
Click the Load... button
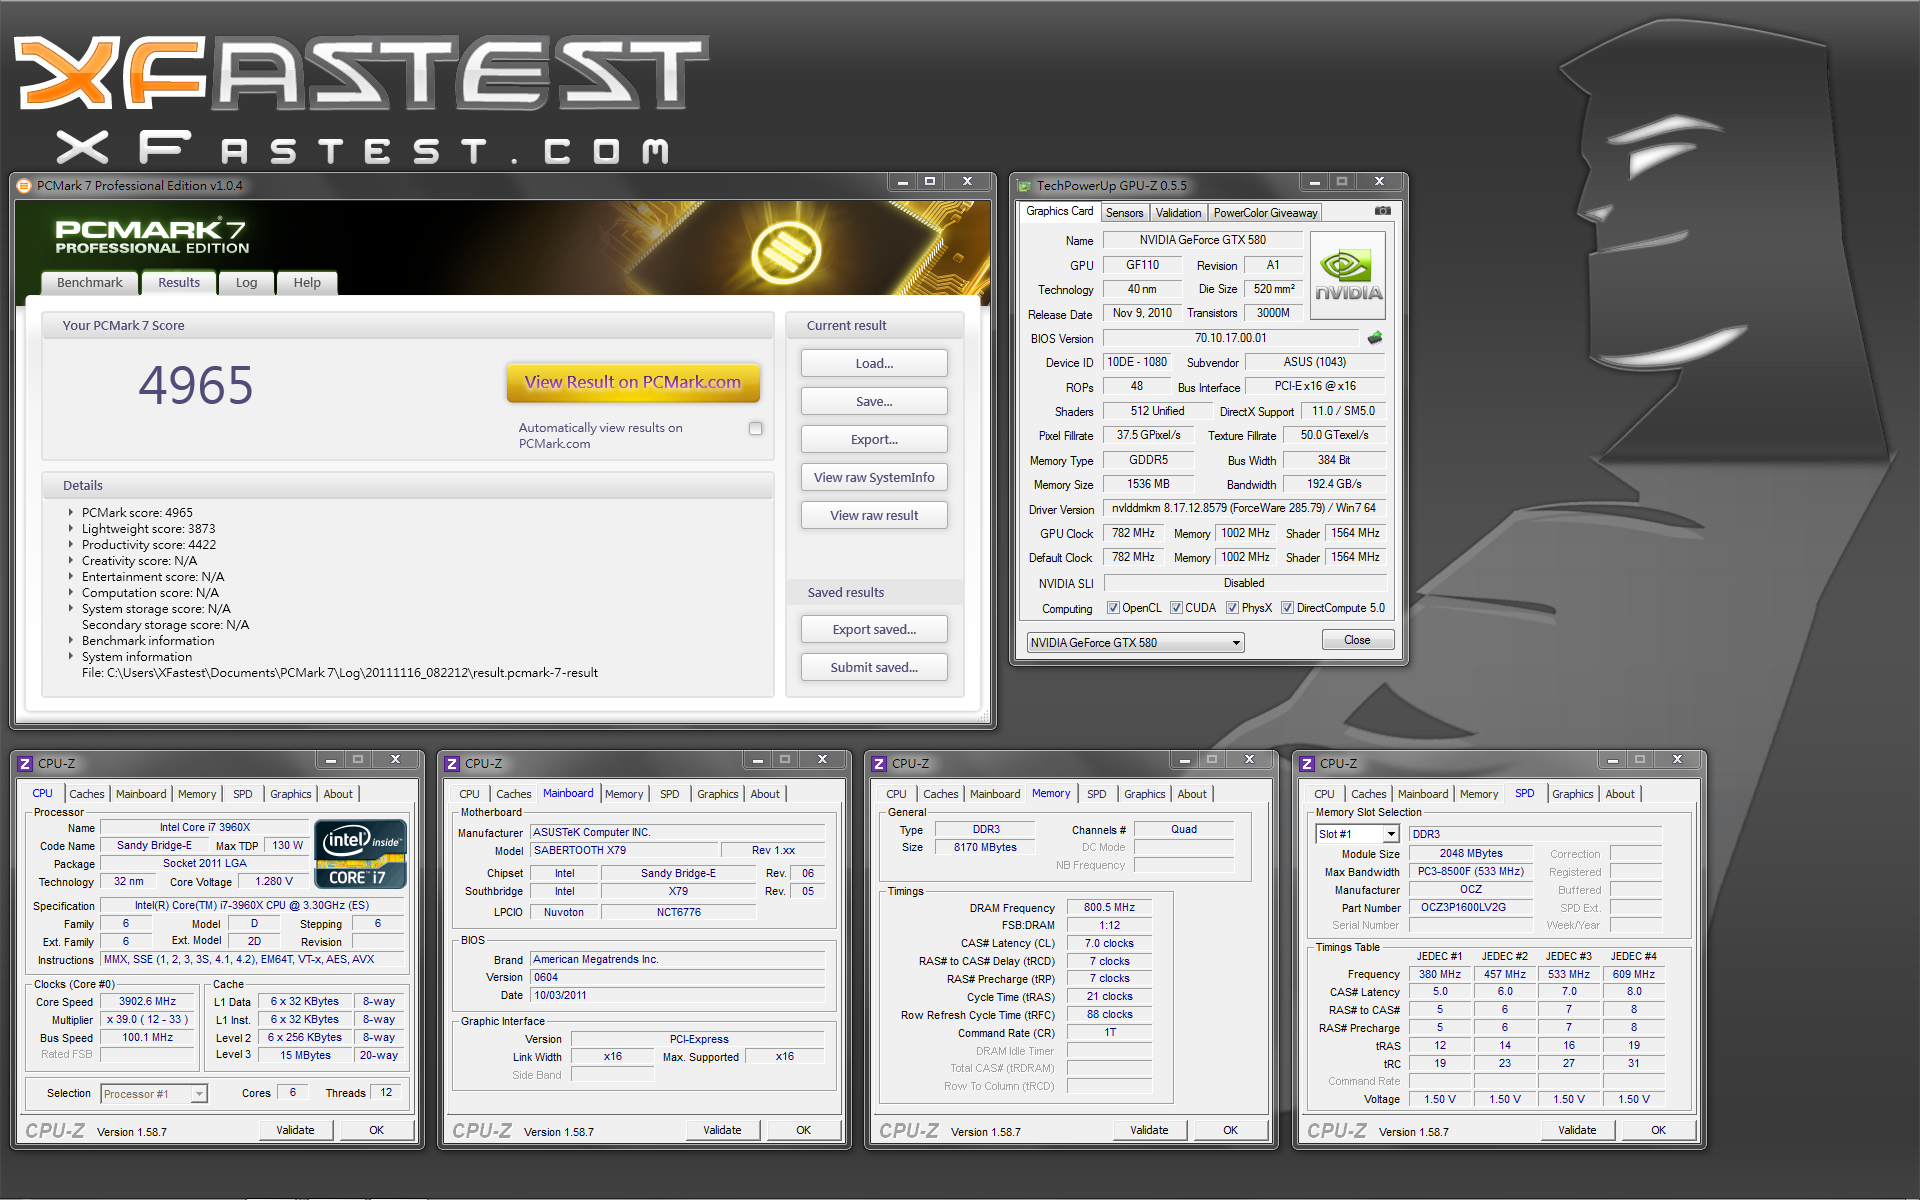[874, 363]
